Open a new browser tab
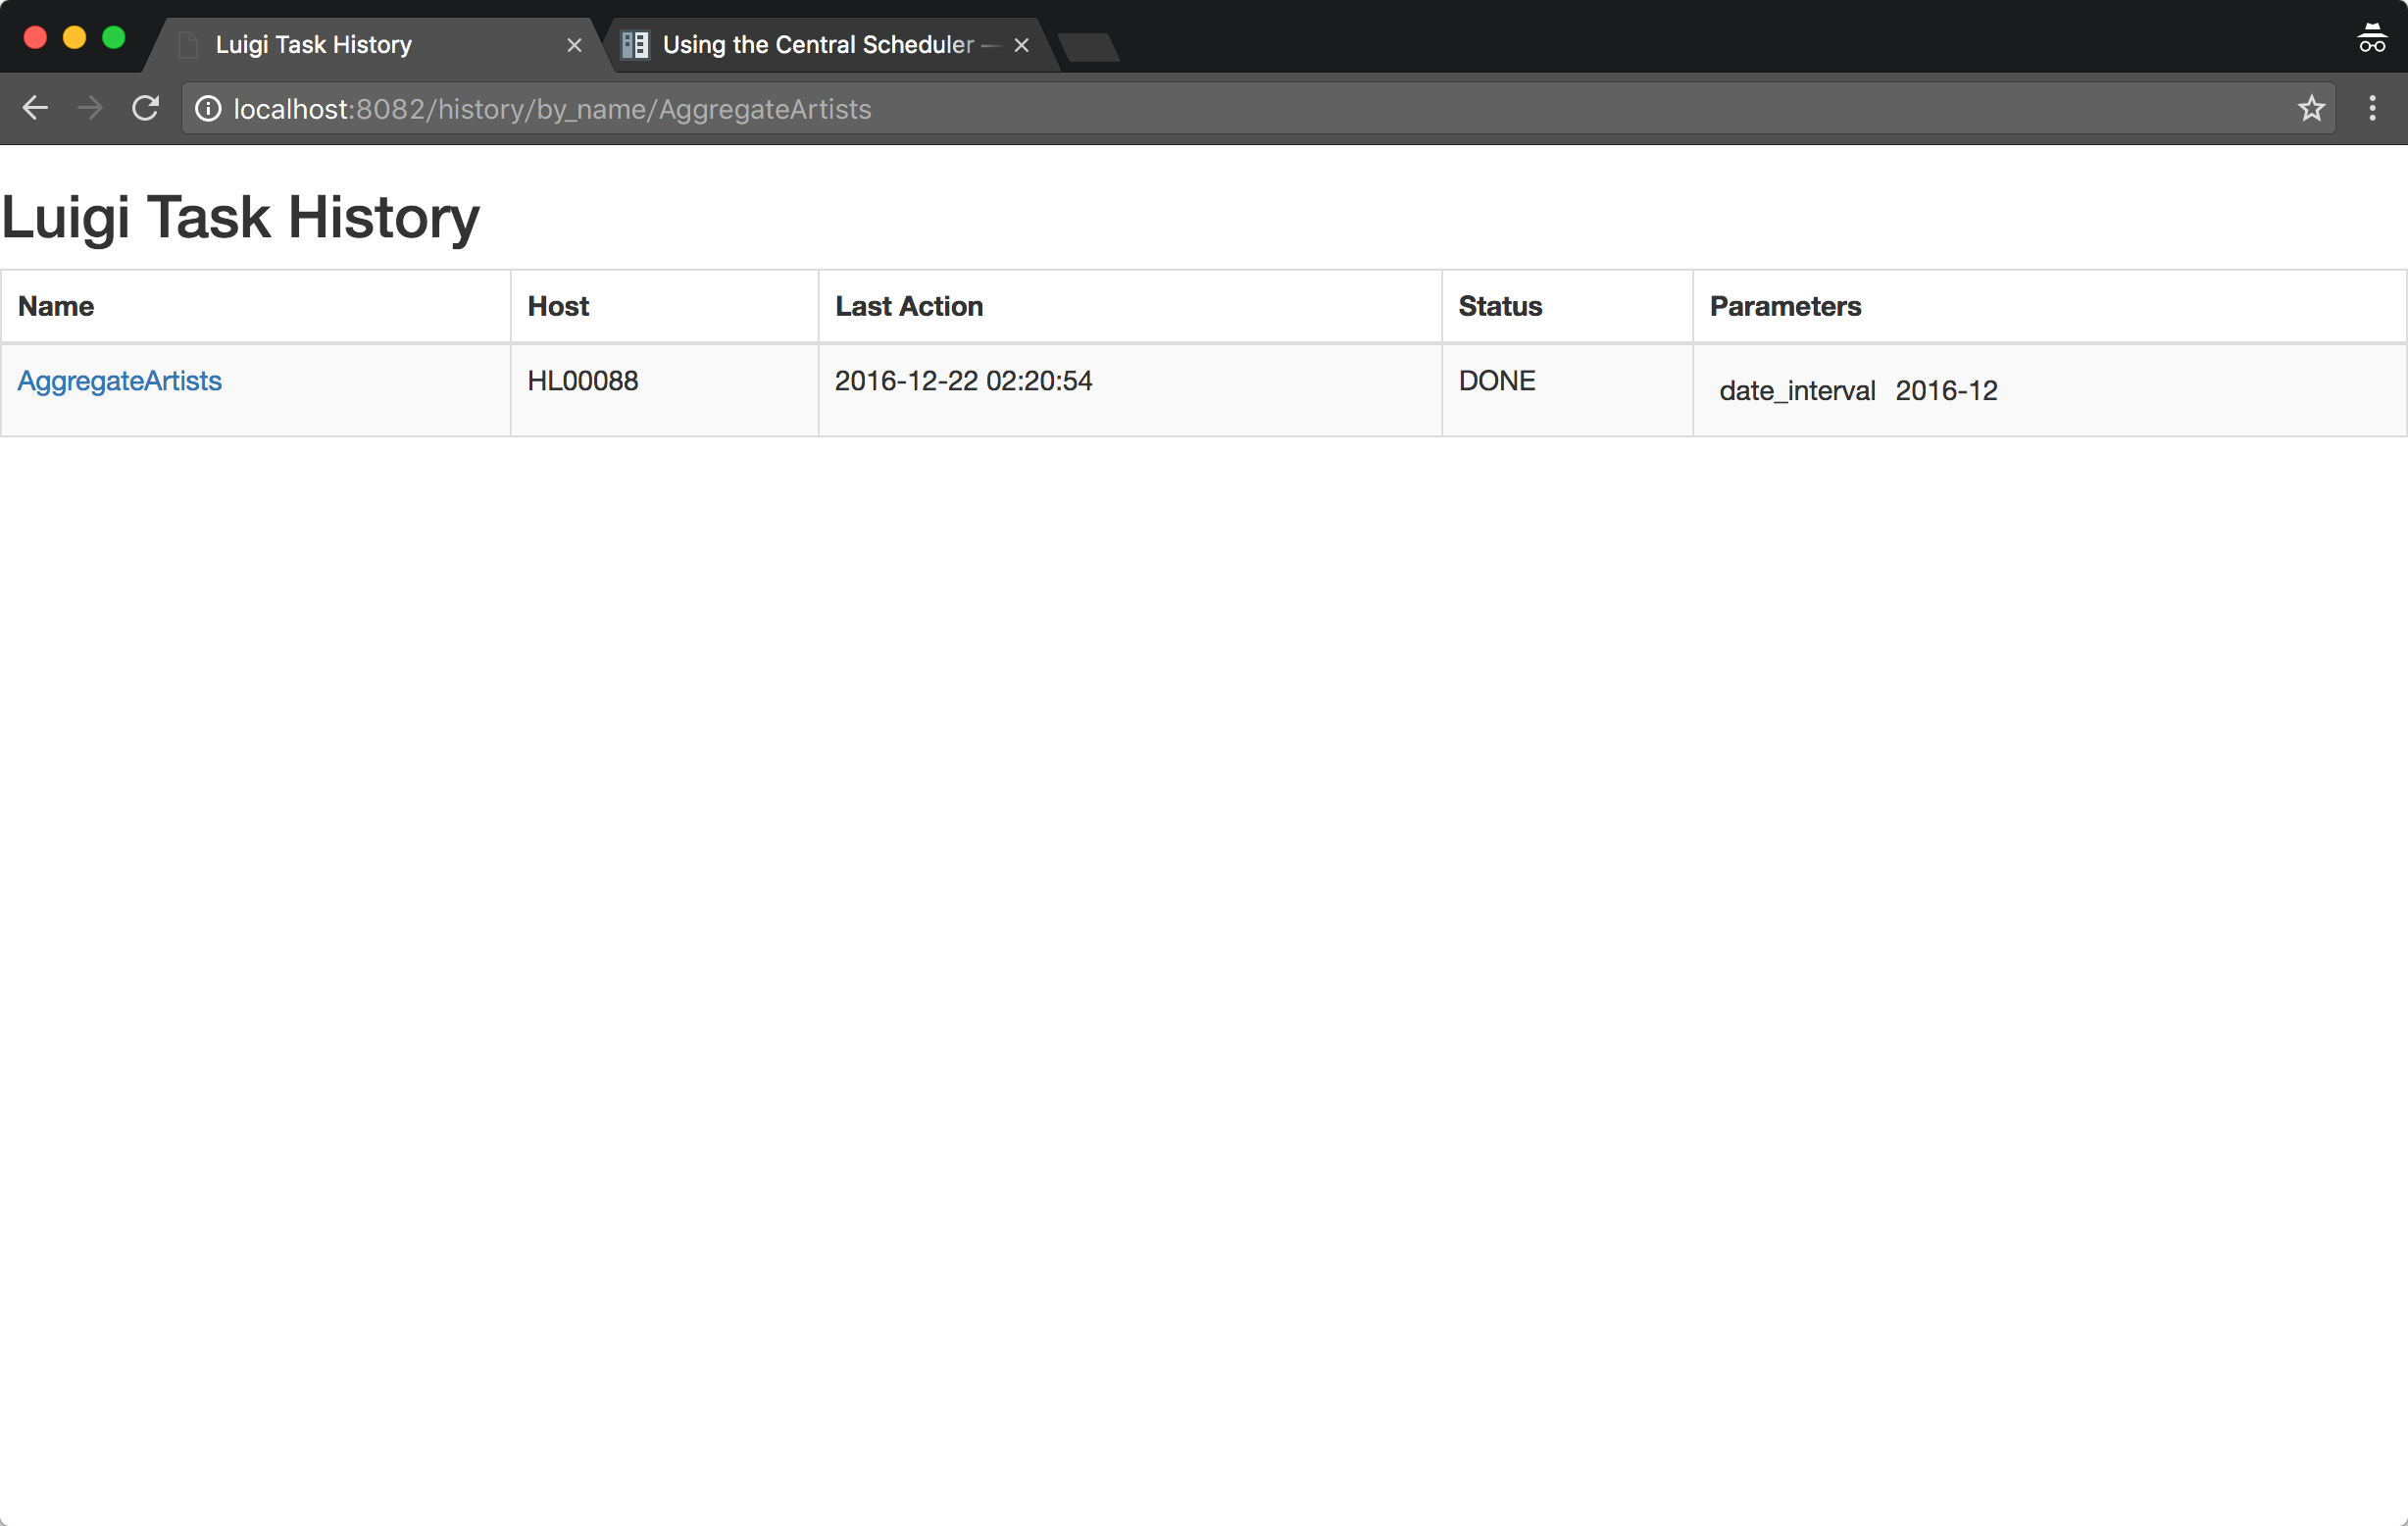 click(x=1088, y=47)
